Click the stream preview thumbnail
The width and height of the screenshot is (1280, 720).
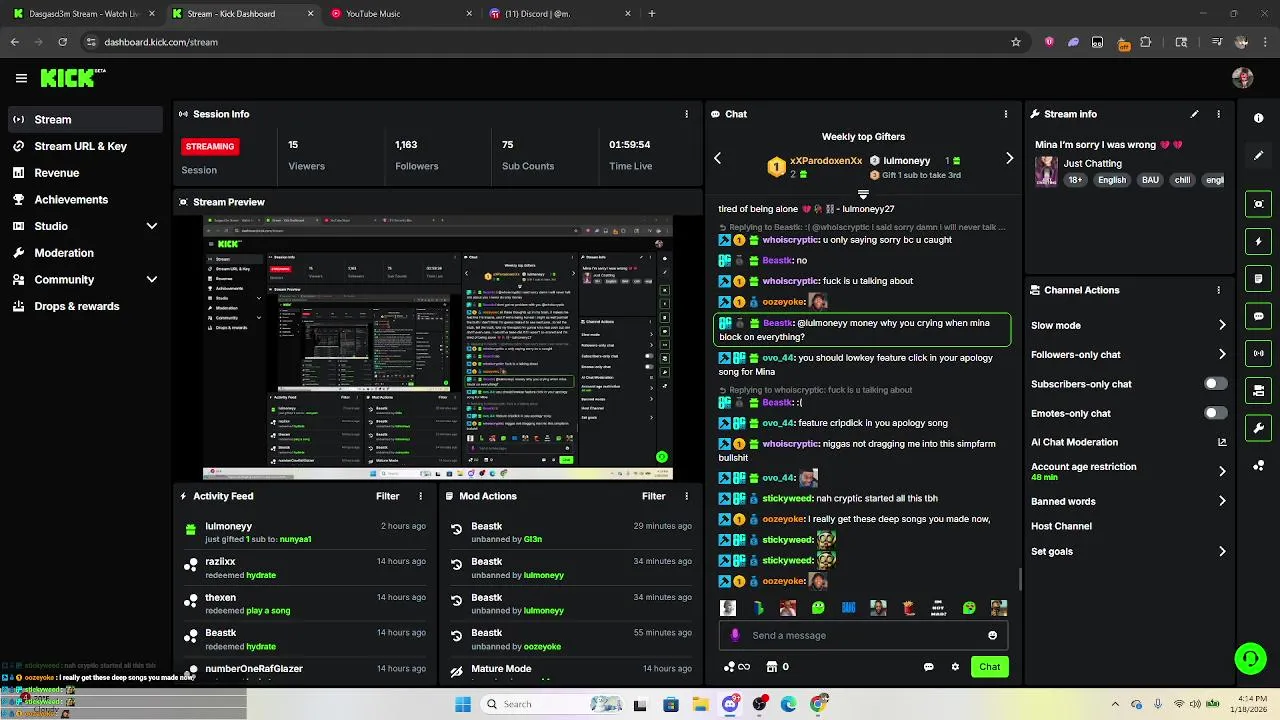pyautogui.click(x=438, y=348)
